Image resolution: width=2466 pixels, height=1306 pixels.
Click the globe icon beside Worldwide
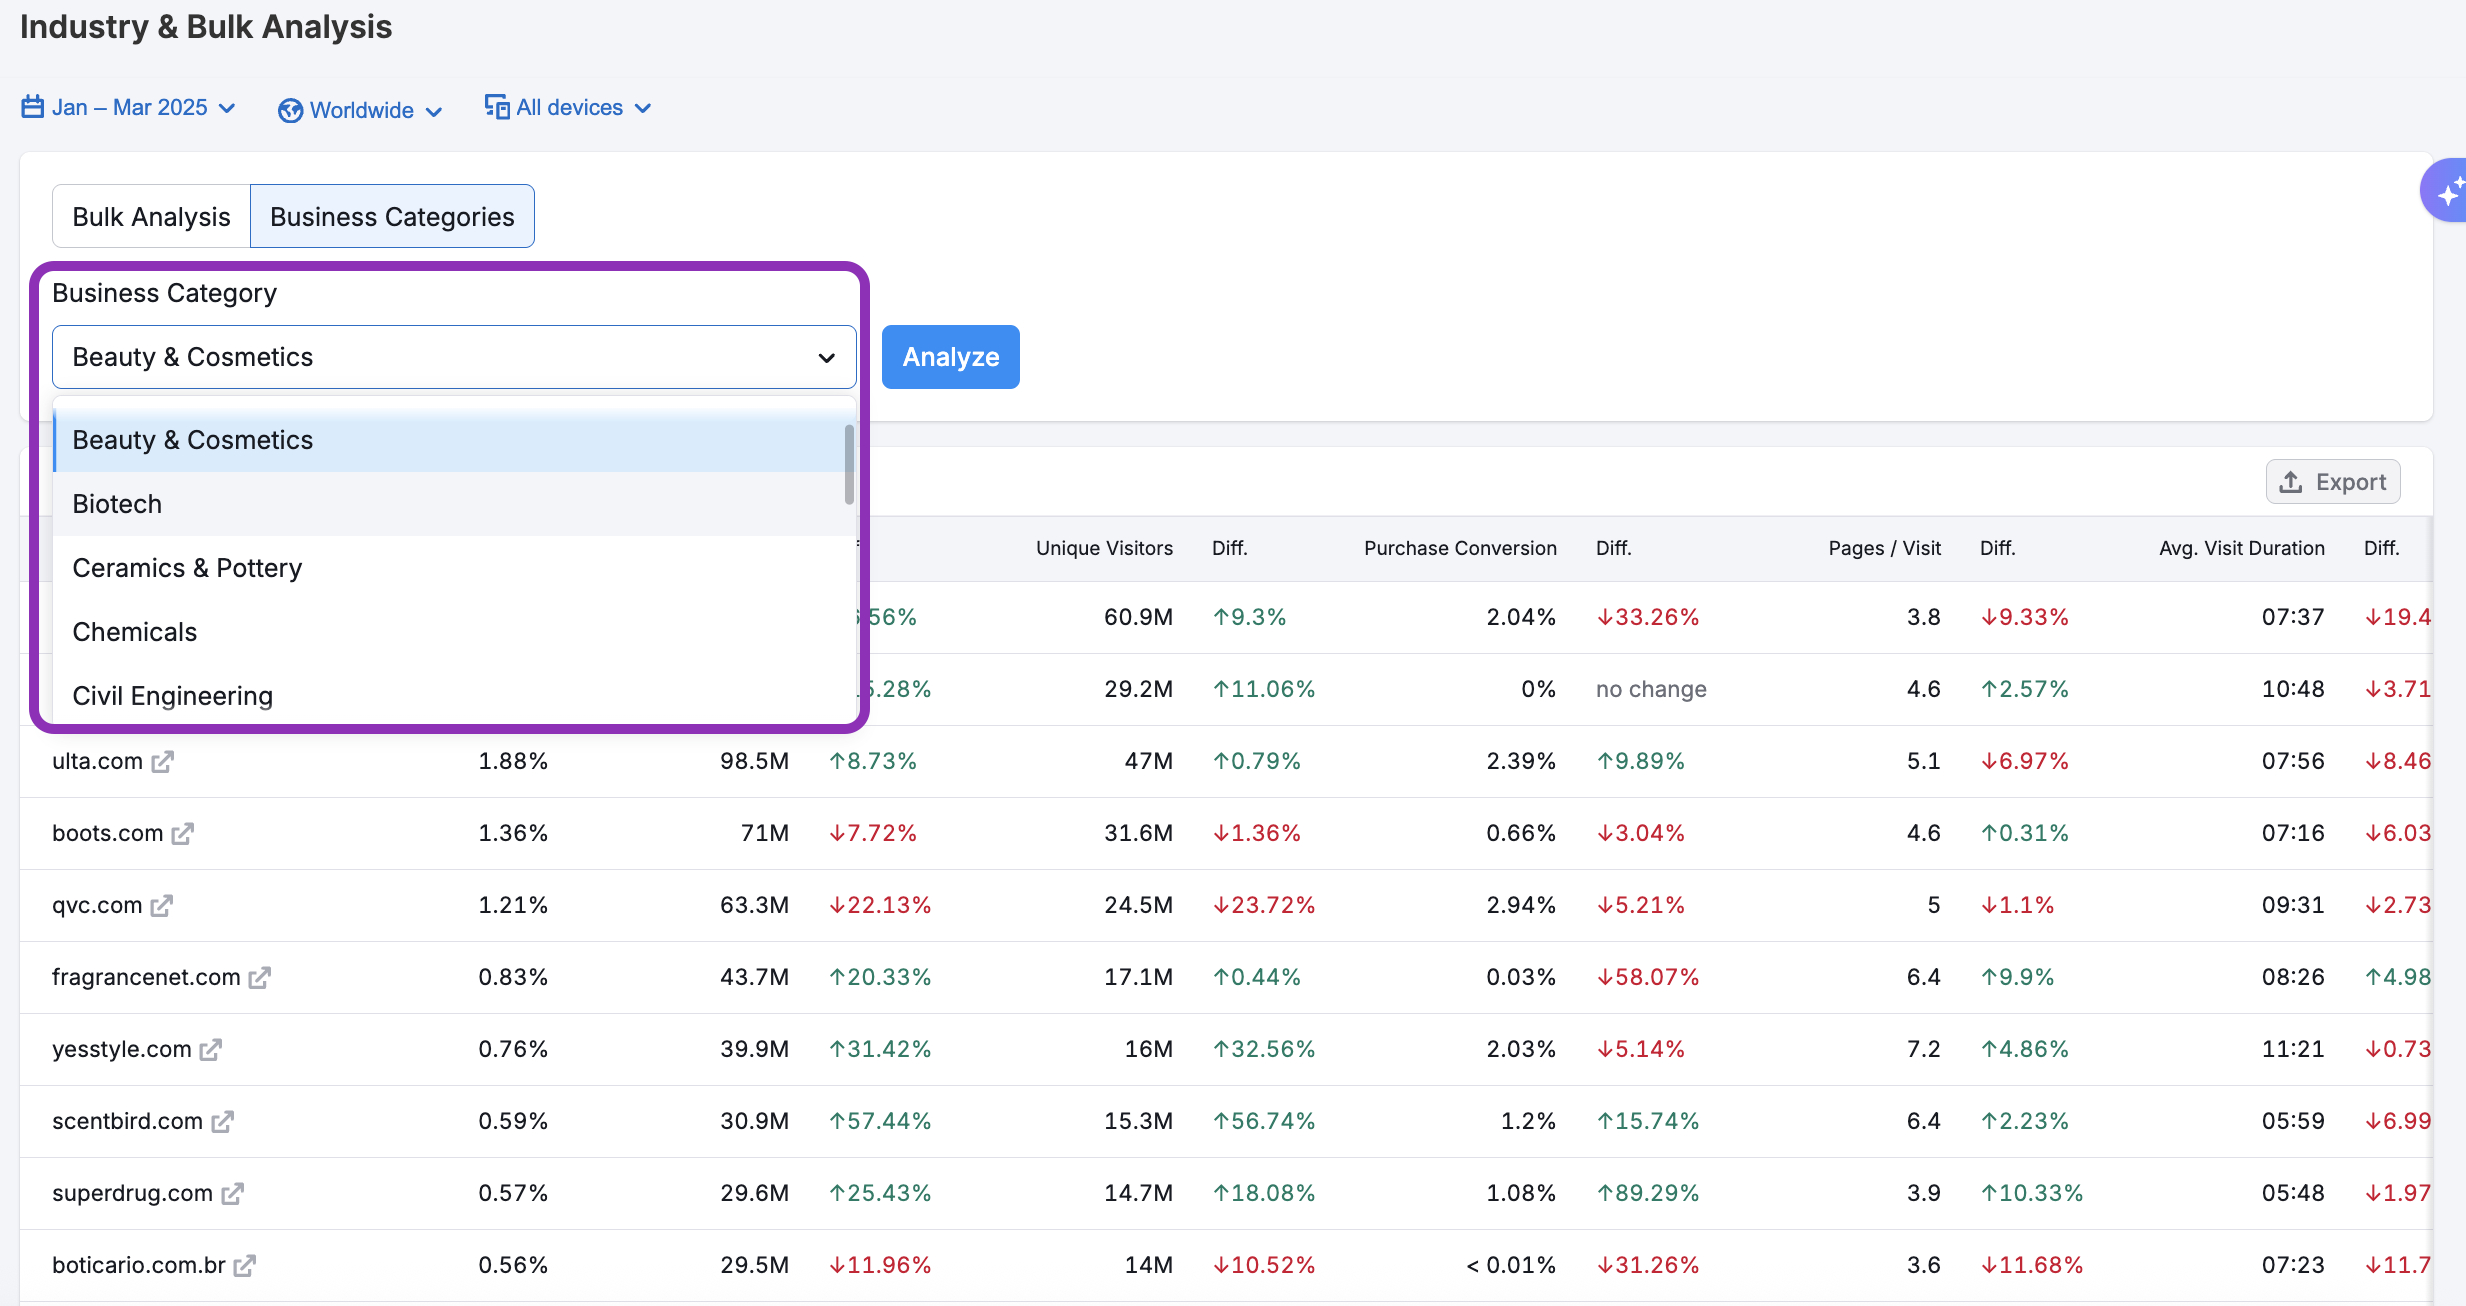pyautogui.click(x=289, y=110)
